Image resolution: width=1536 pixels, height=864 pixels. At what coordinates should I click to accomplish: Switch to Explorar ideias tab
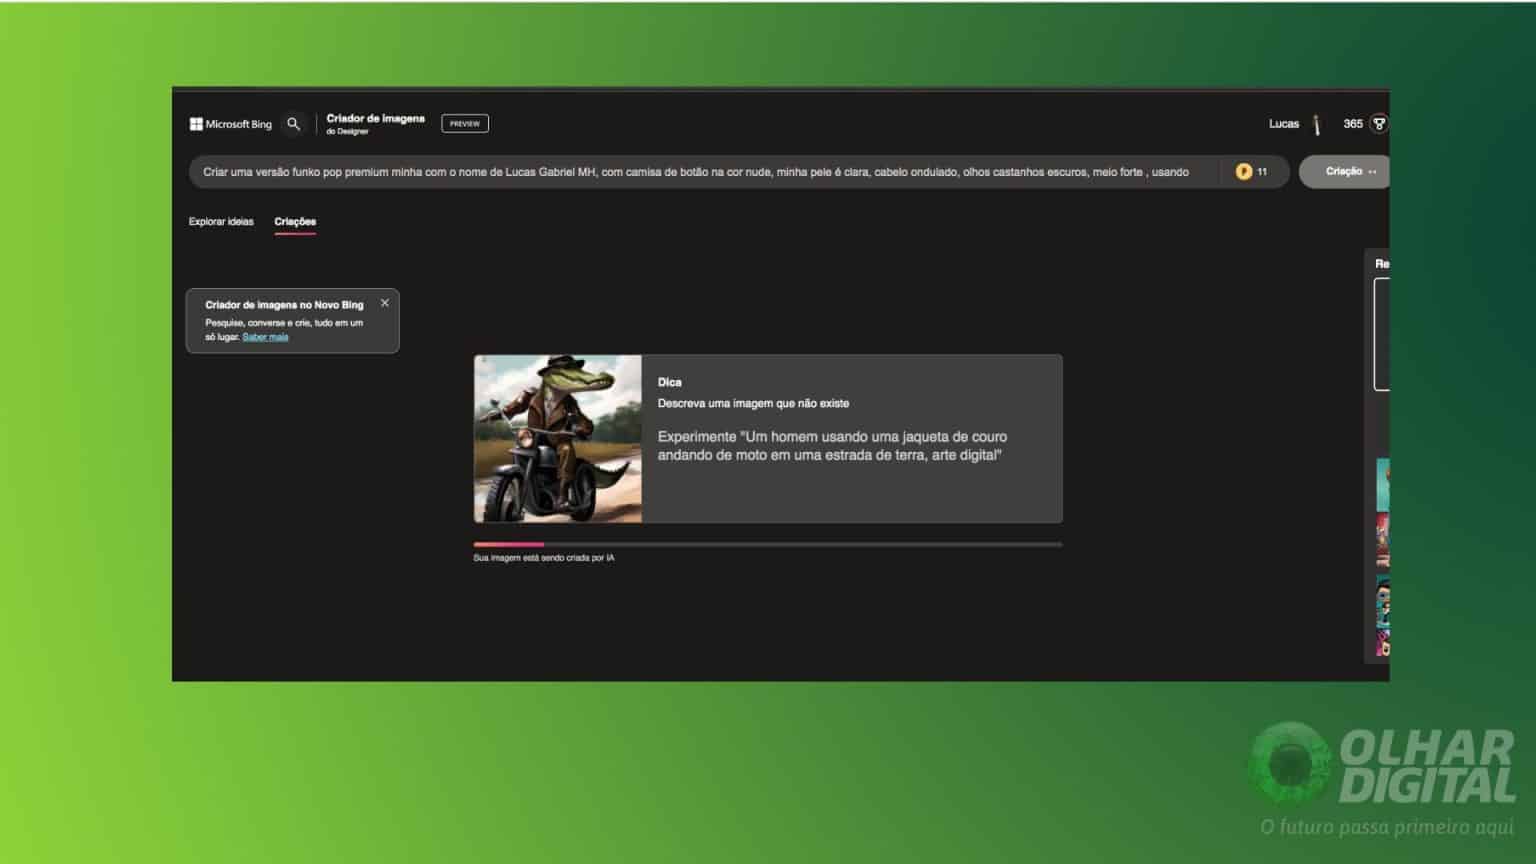221,222
